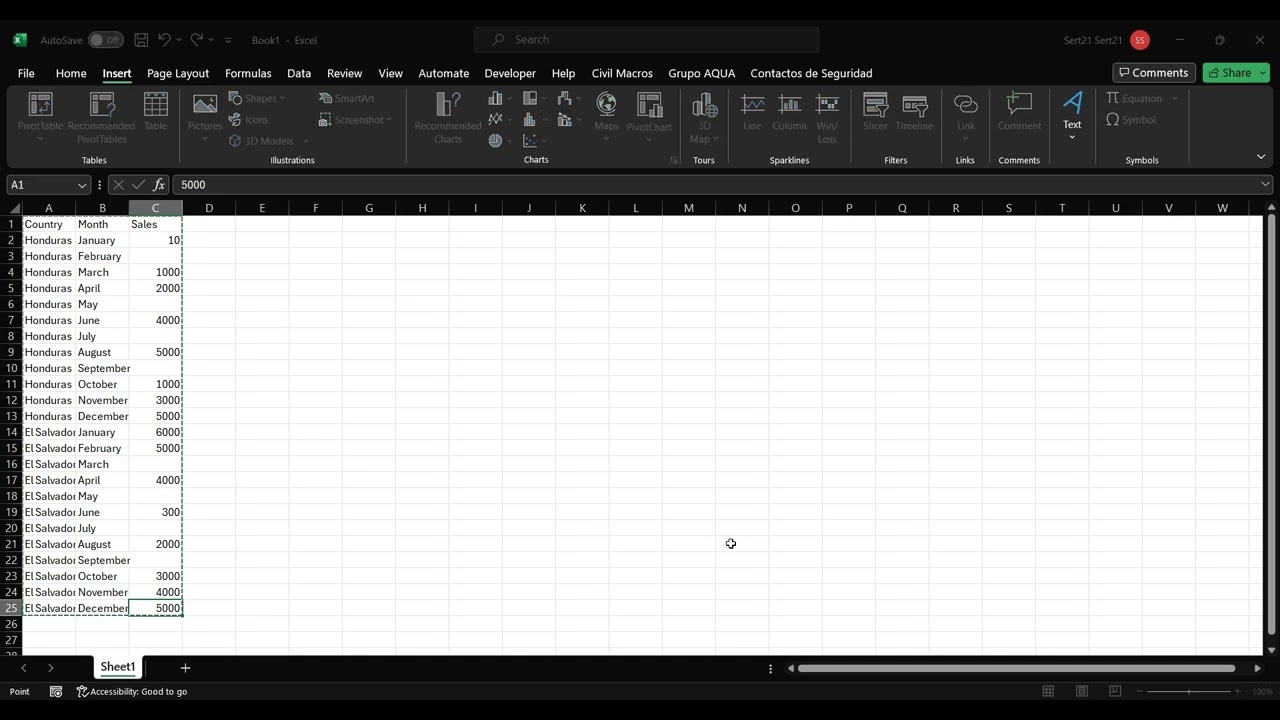This screenshot has width=1280, height=720.
Task: Expand the formula bar
Action: [1265, 185]
